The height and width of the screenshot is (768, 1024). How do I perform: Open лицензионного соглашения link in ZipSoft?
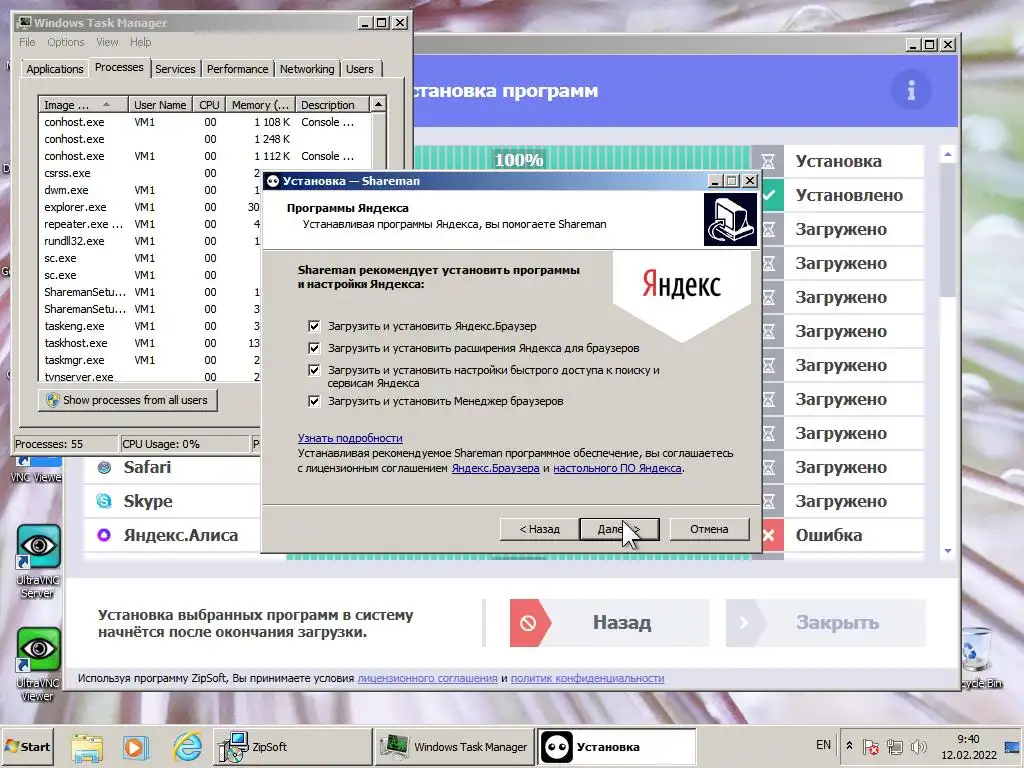click(428, 679)
